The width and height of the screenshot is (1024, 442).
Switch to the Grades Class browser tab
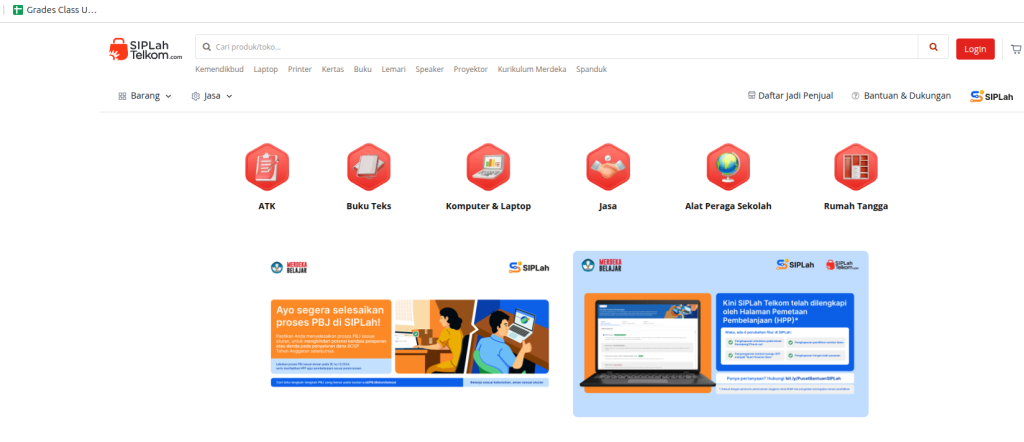click(x=55, y=10)
